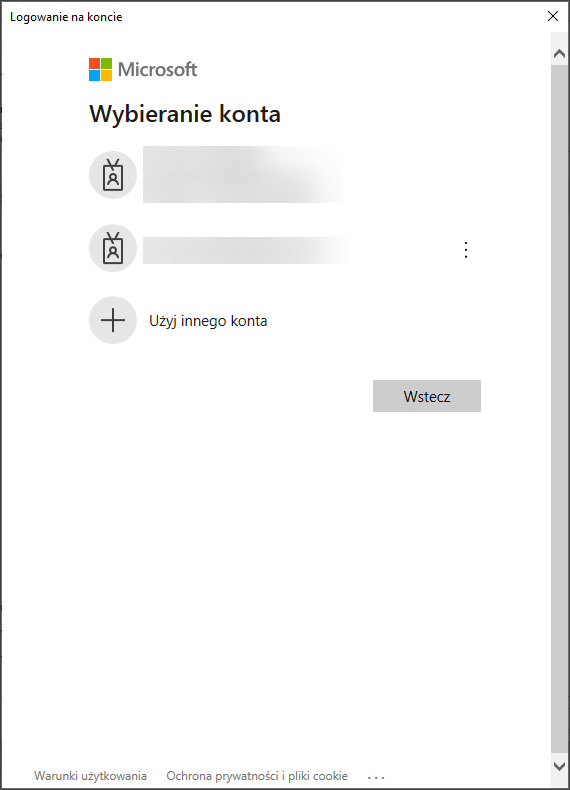Open the three-dot menu beside second account
The width and height of the screenshot is (570, 790).
coord(466,250)
